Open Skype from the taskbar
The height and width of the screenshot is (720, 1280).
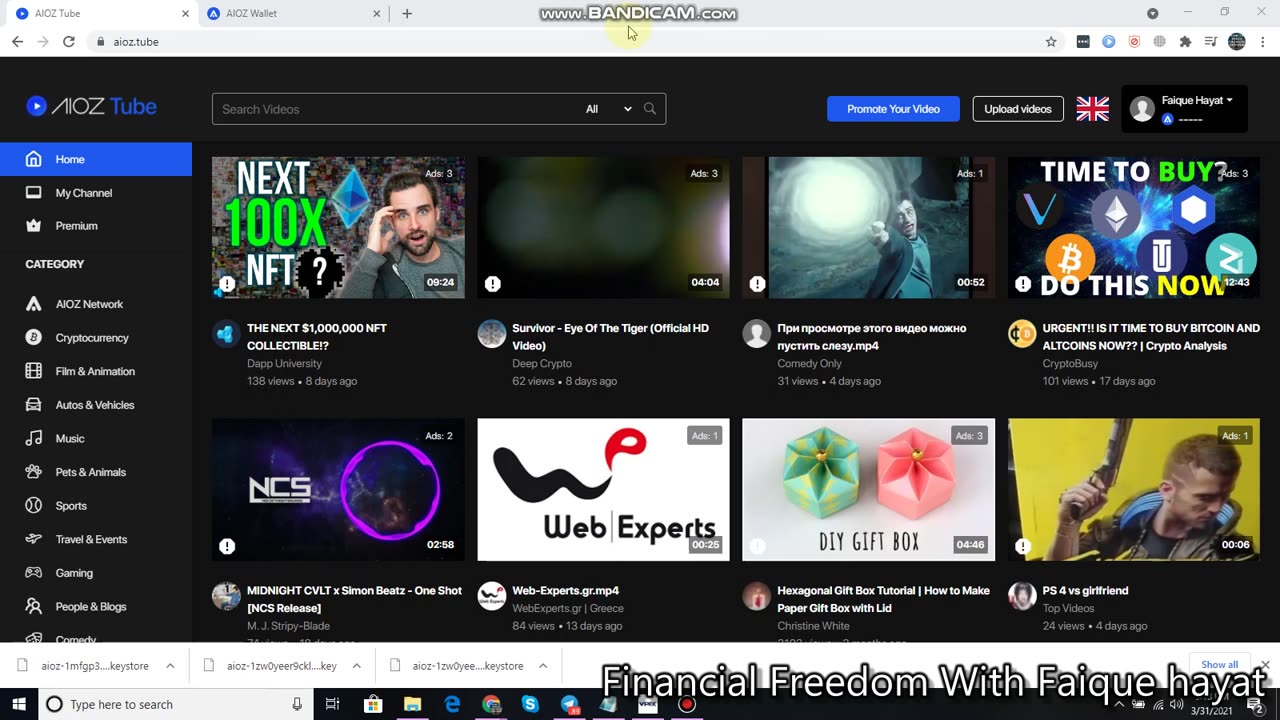pyautogui.click(x=530, y=704)
